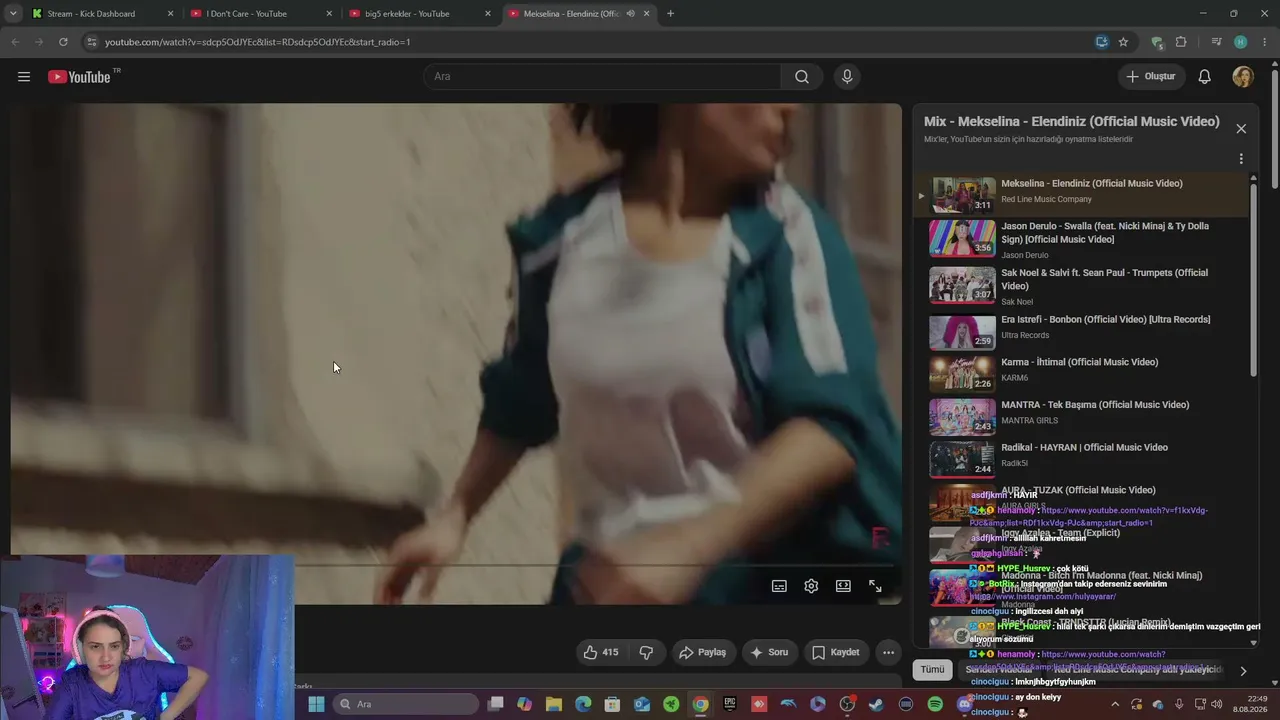The image size is (1280, 720).
Task: Select Sak Noel & Salvi - Trumpets video
Action: [1081, 285]
